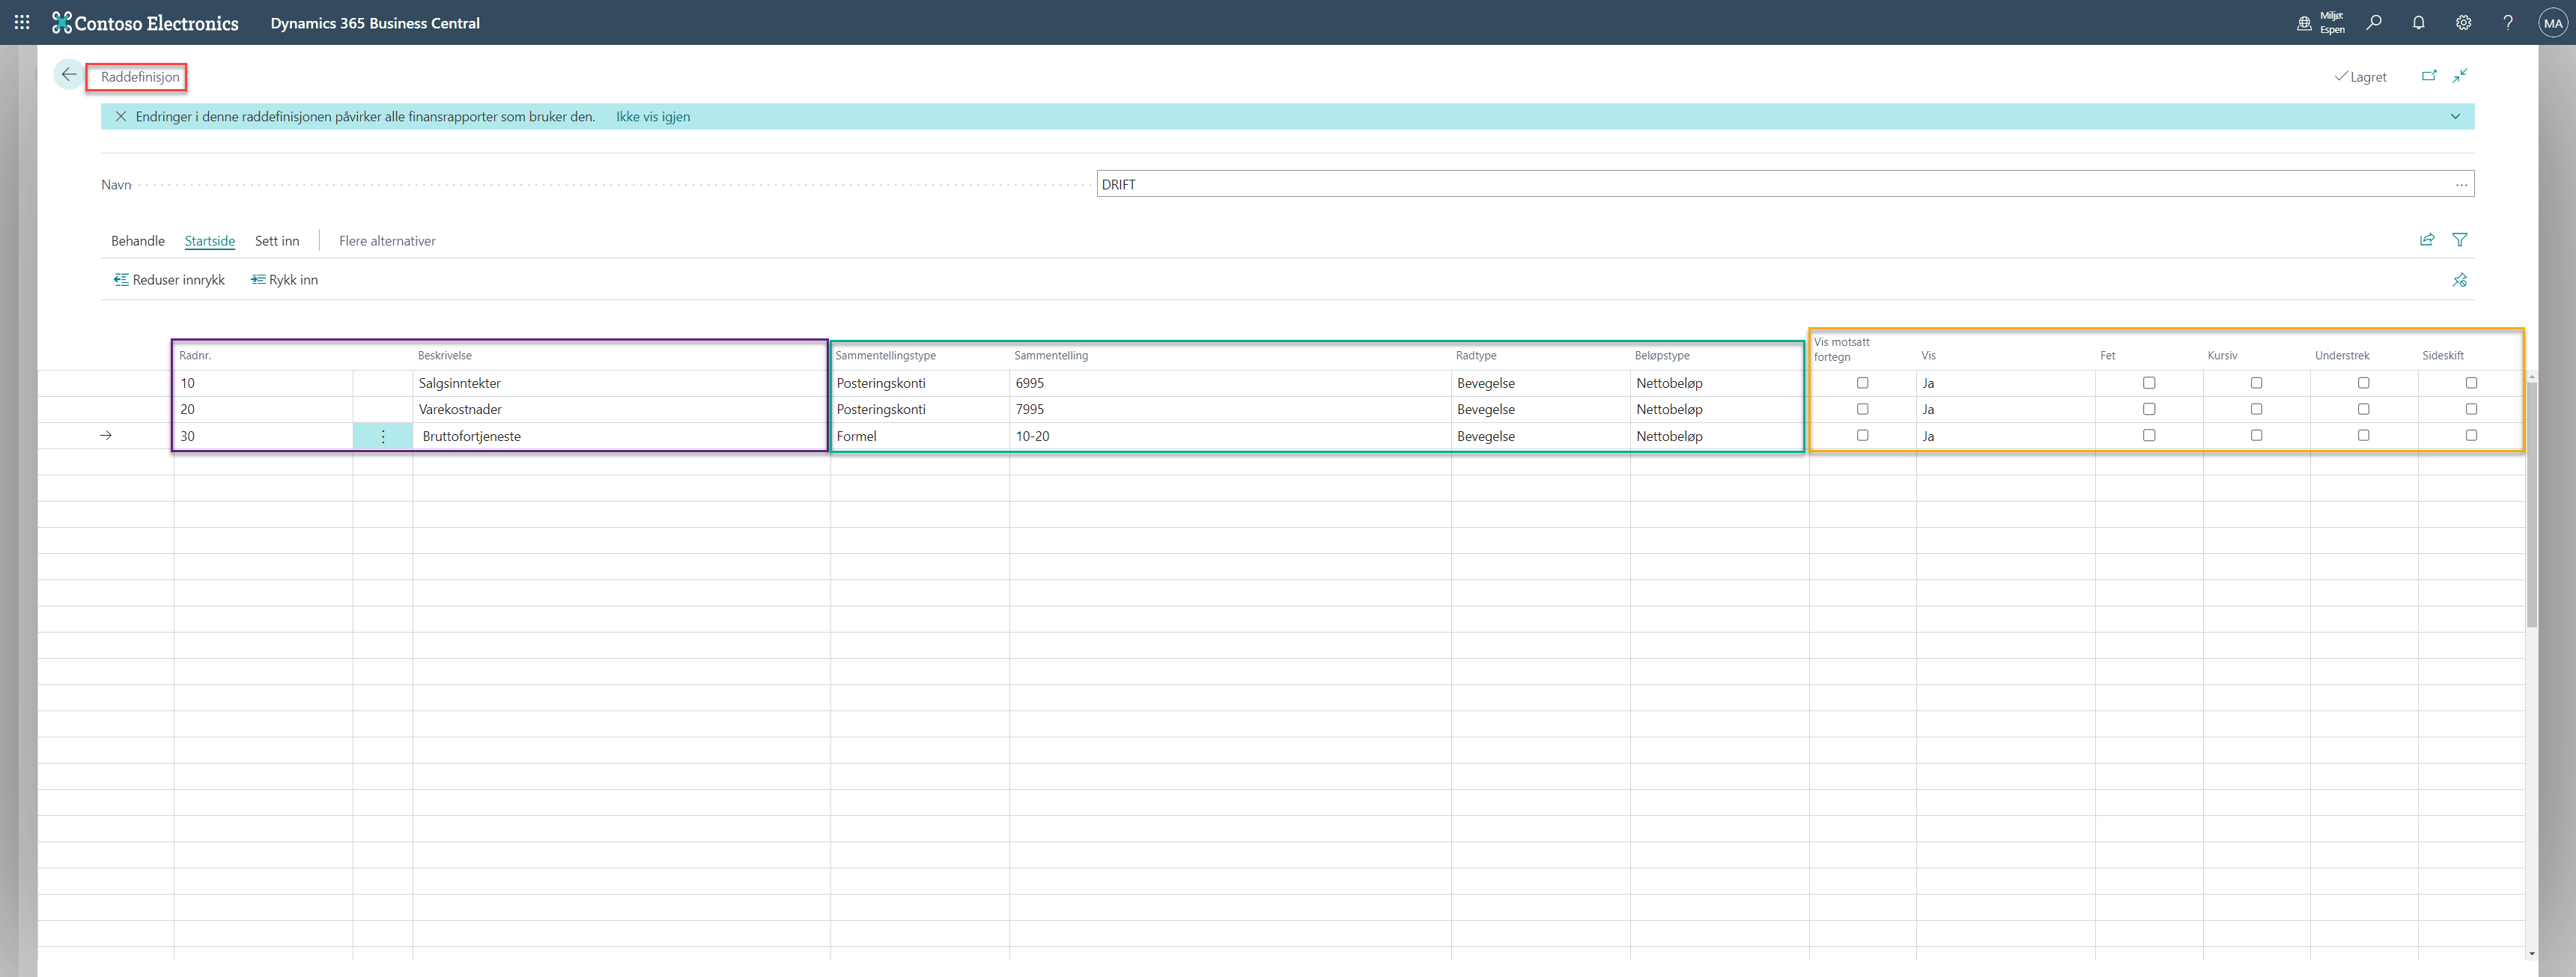Open Vis value Ja for Salgsinntekter

(x=2005, y=383)
